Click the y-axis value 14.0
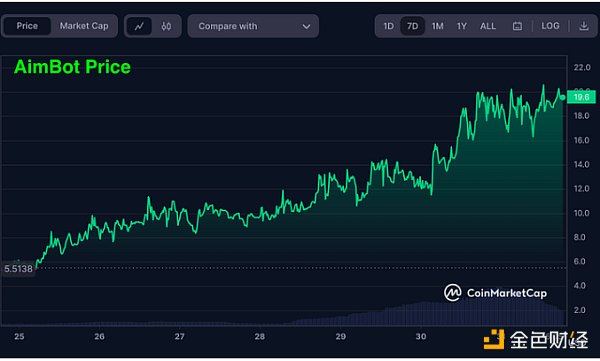 582,164
